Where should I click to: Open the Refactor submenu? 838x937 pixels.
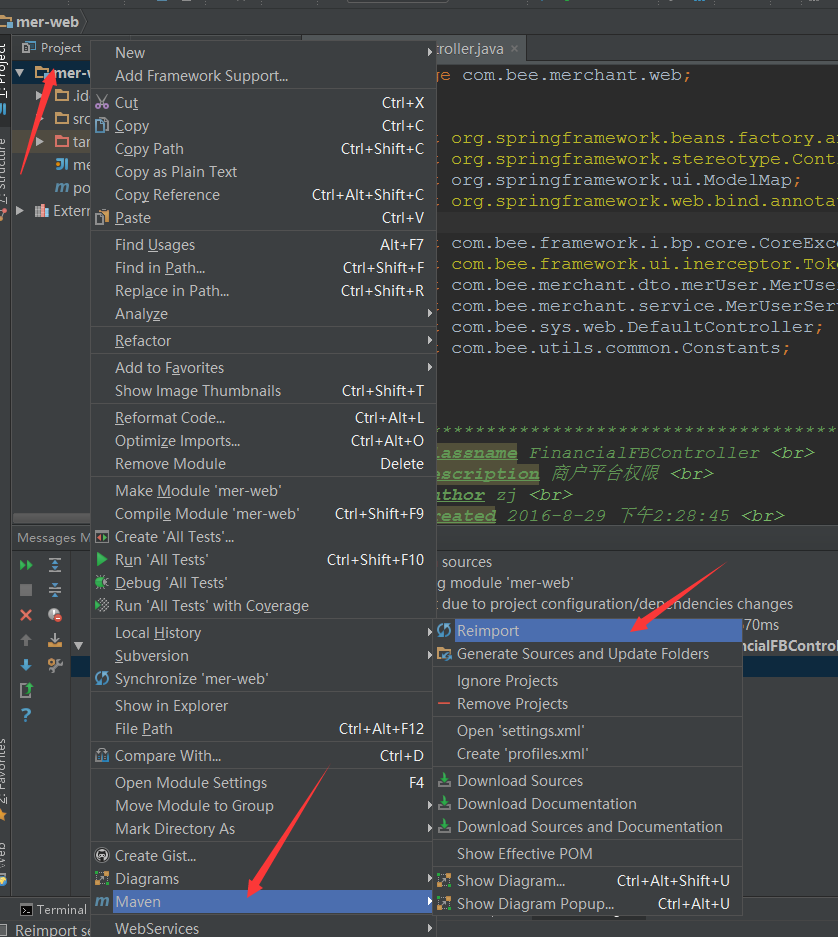[263, 341]
